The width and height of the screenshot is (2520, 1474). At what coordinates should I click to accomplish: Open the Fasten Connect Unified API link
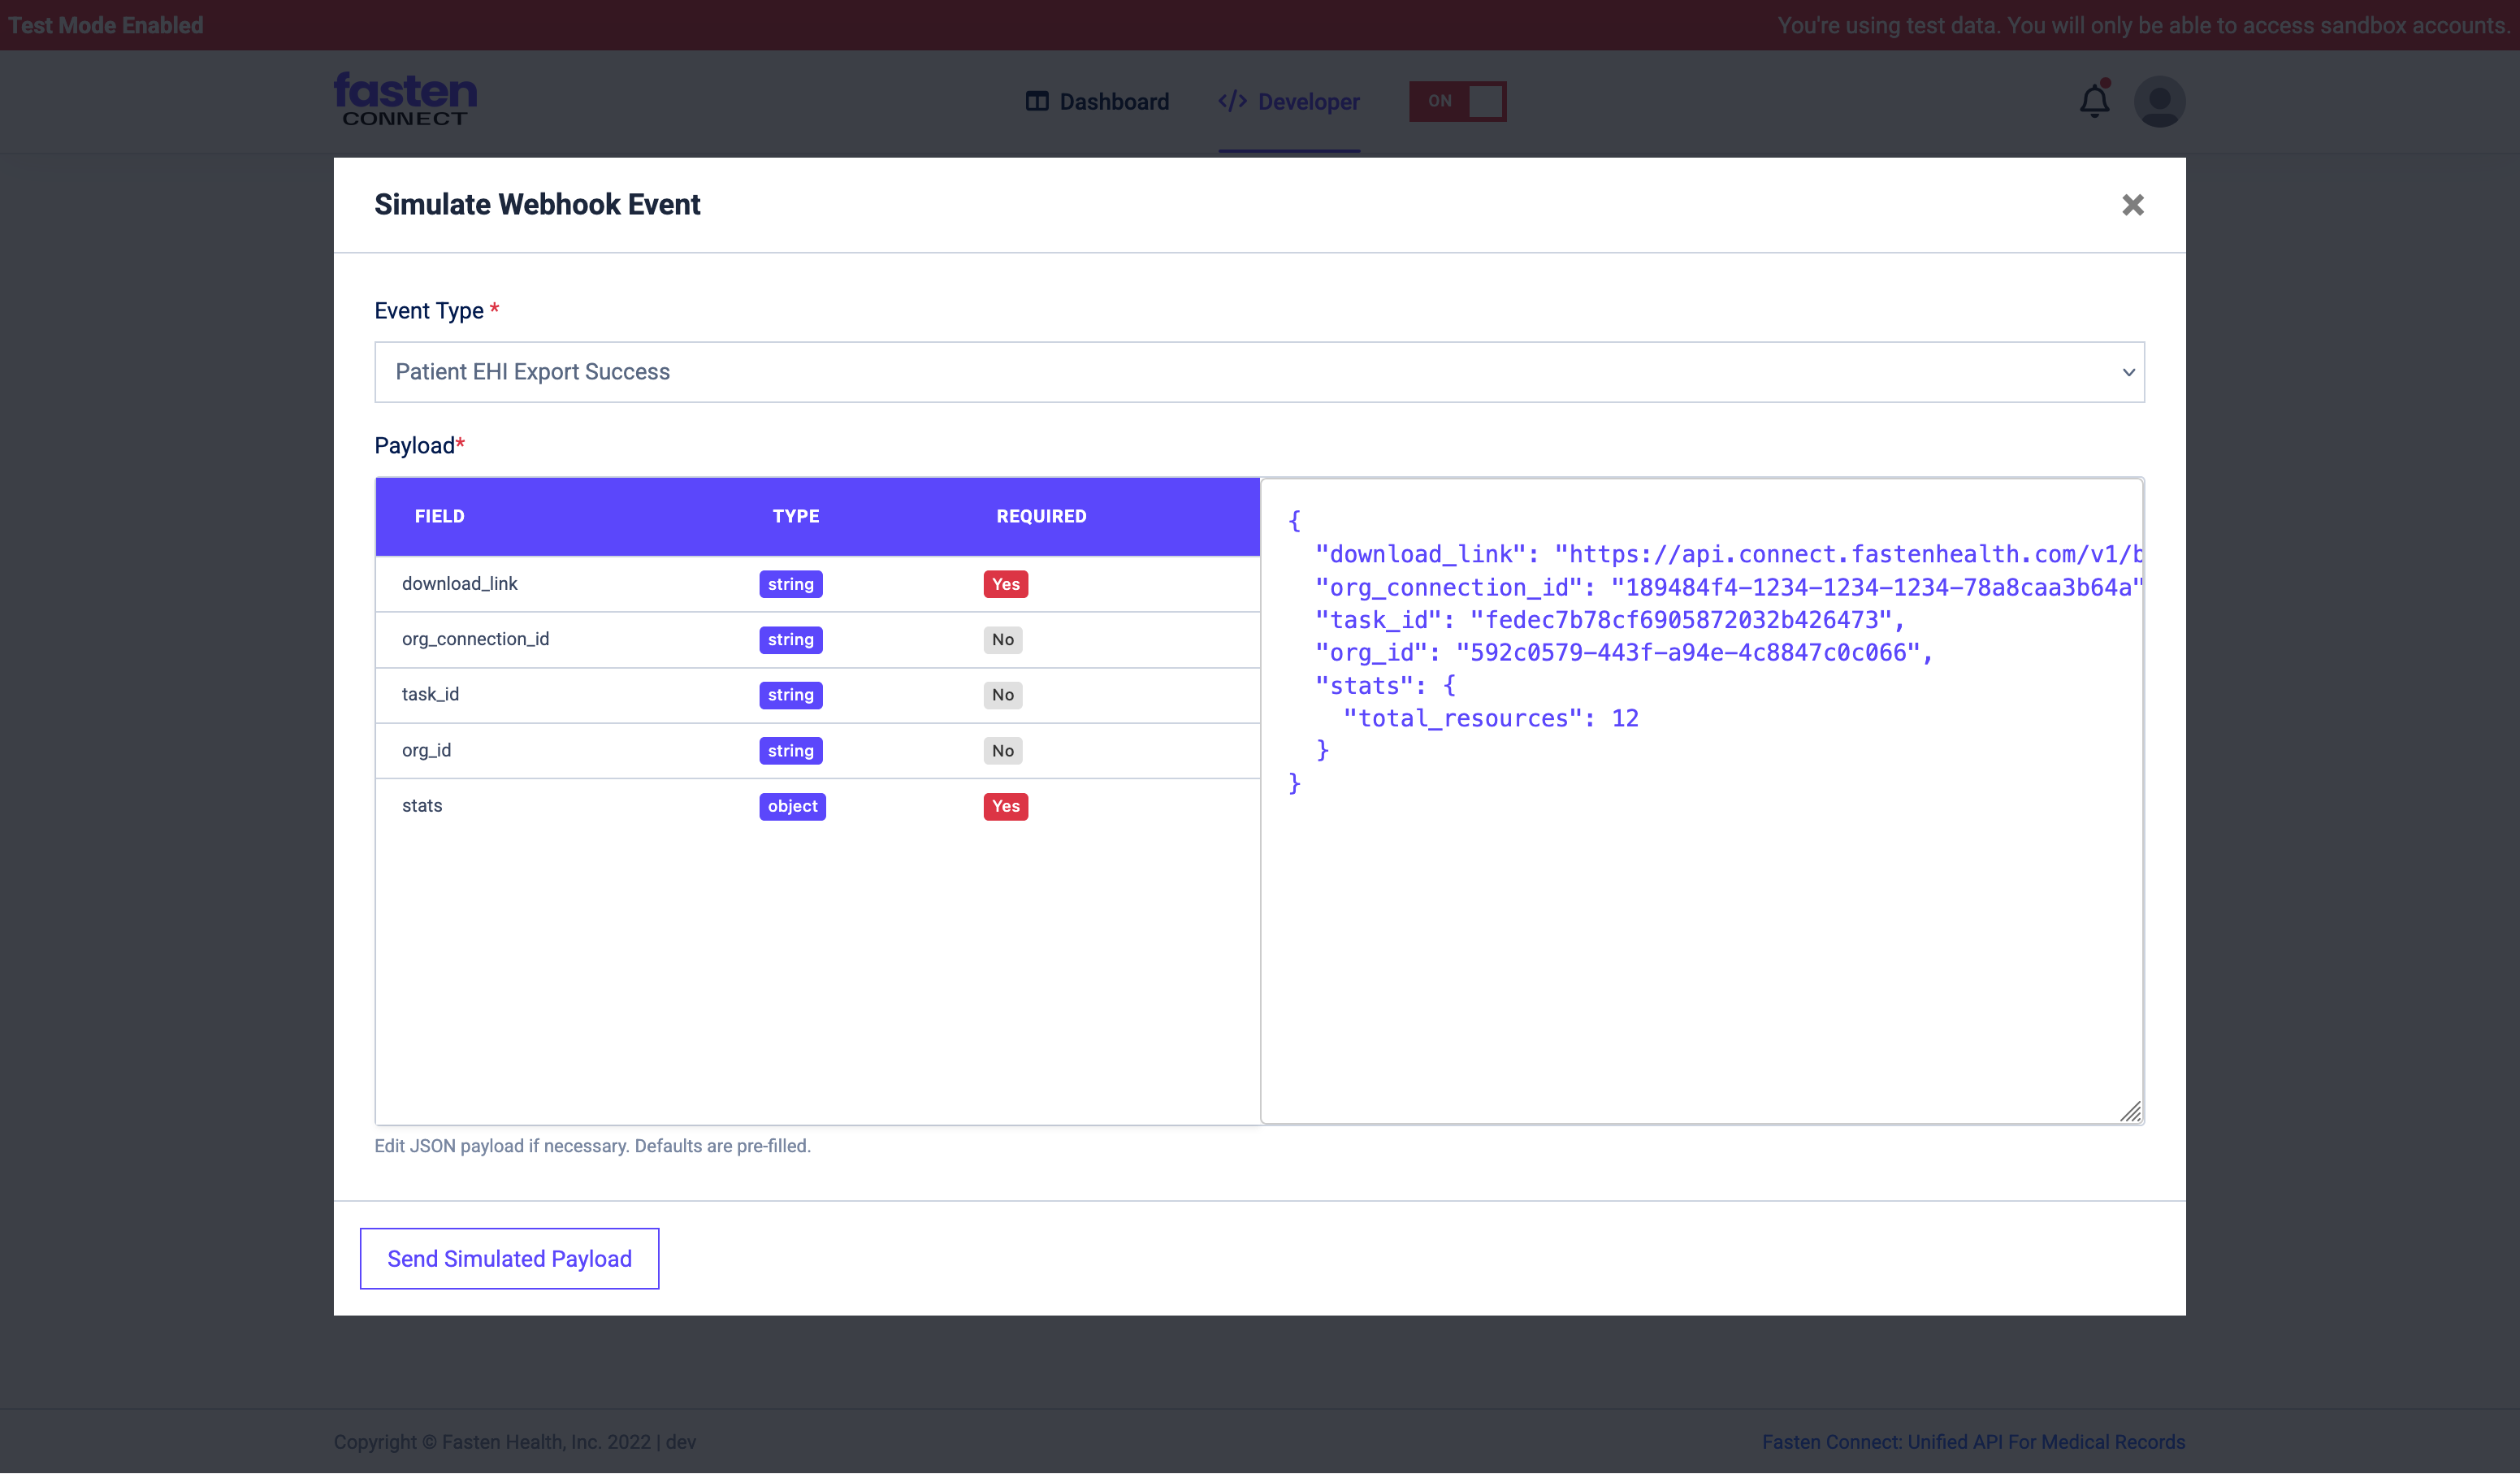[x=1973, y=1441]
